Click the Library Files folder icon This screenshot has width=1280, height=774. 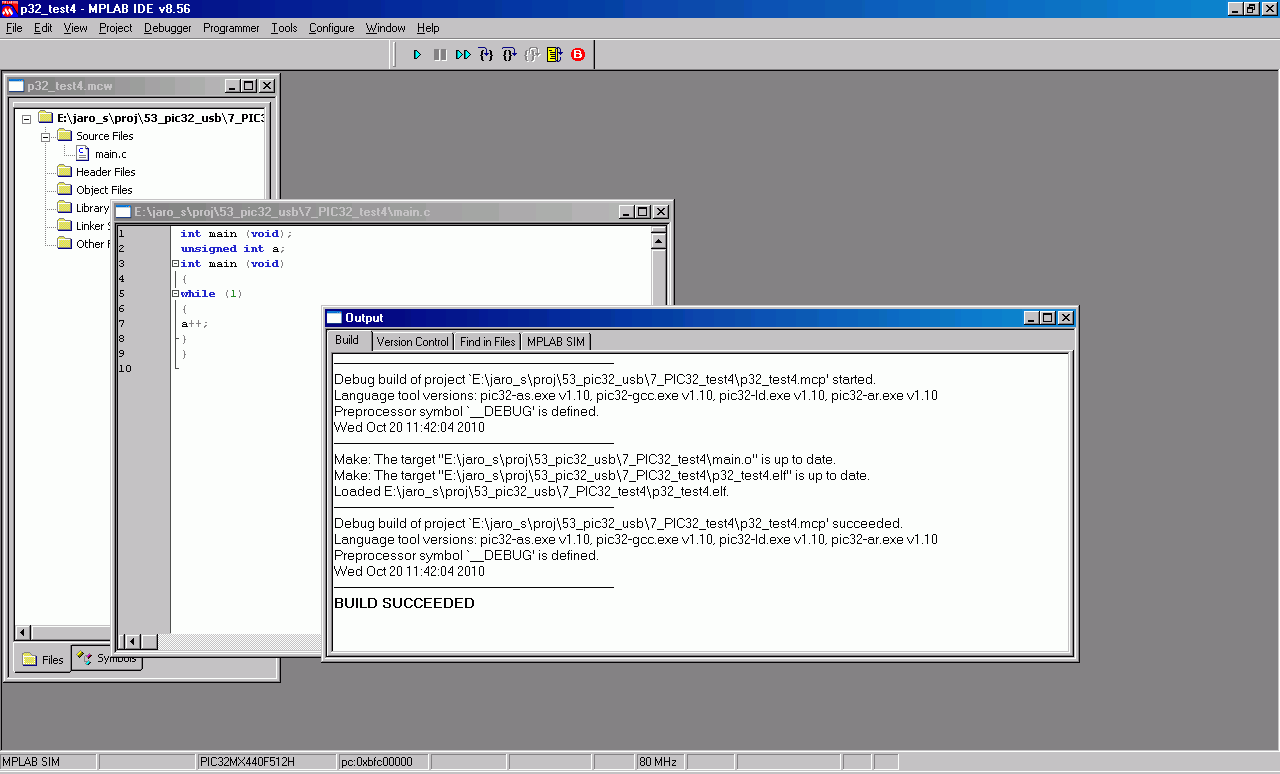click(x=65, y=208)
